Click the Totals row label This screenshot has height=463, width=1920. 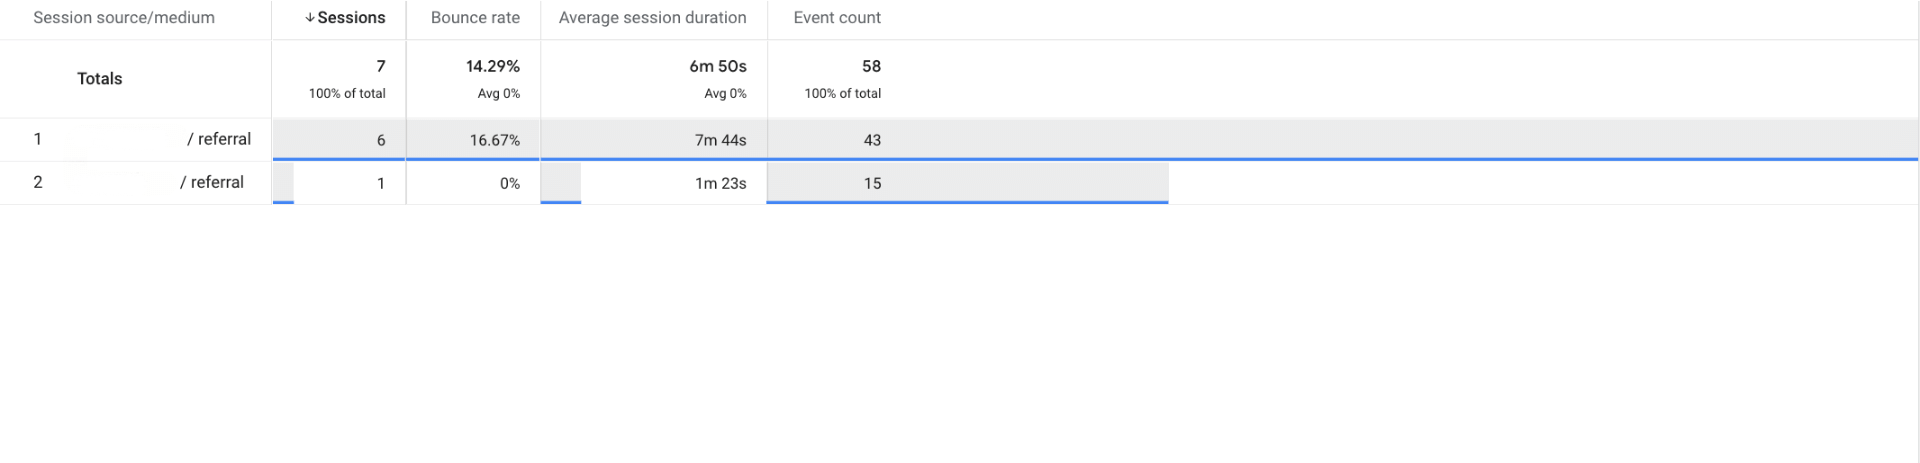100,79
